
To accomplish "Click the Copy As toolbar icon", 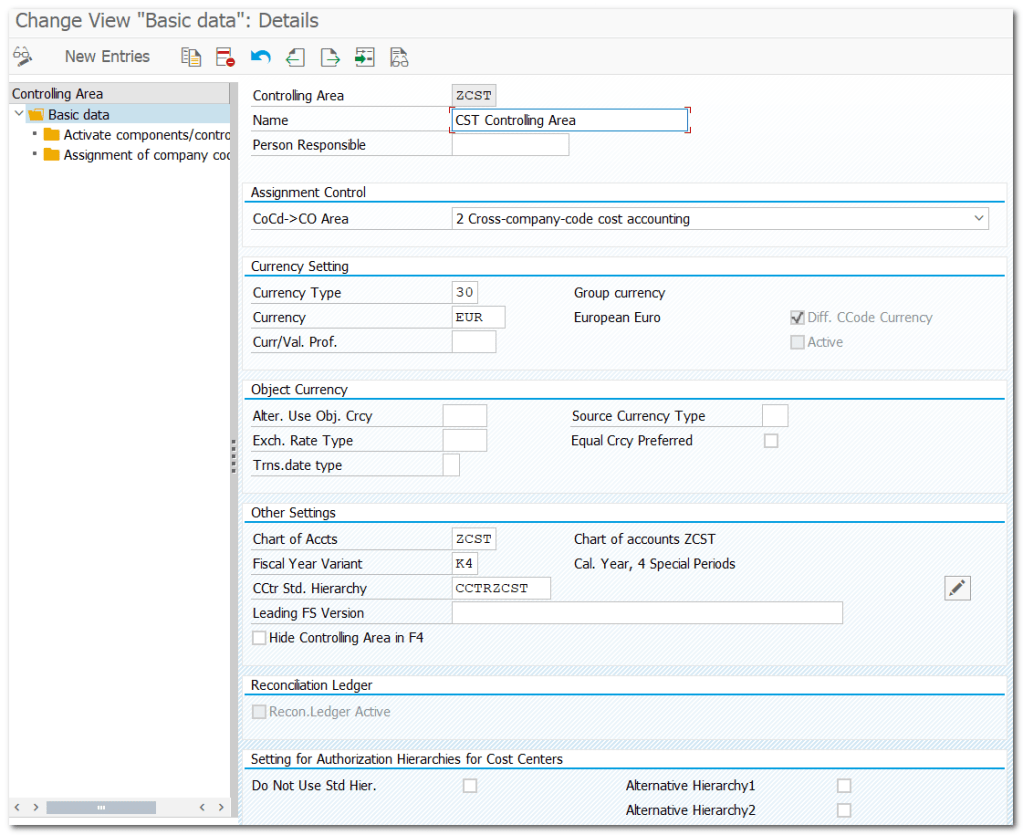I will [190, 57].
